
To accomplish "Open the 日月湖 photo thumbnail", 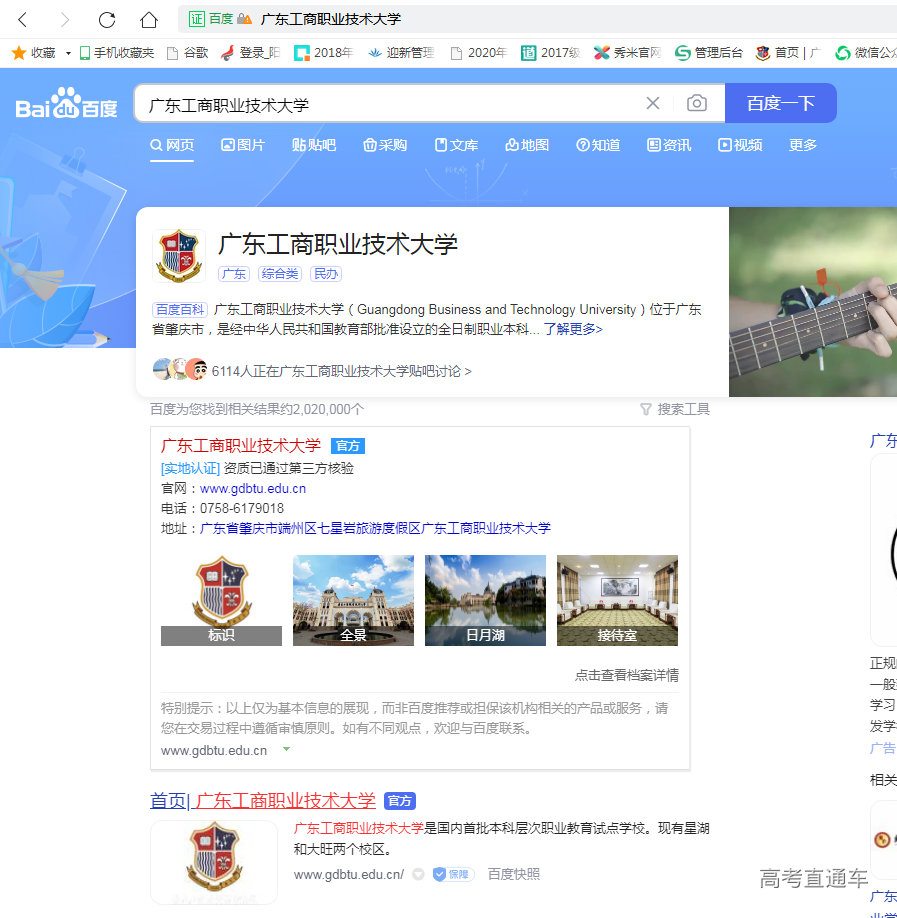I will pyautogui.click(x=485, y=600).
